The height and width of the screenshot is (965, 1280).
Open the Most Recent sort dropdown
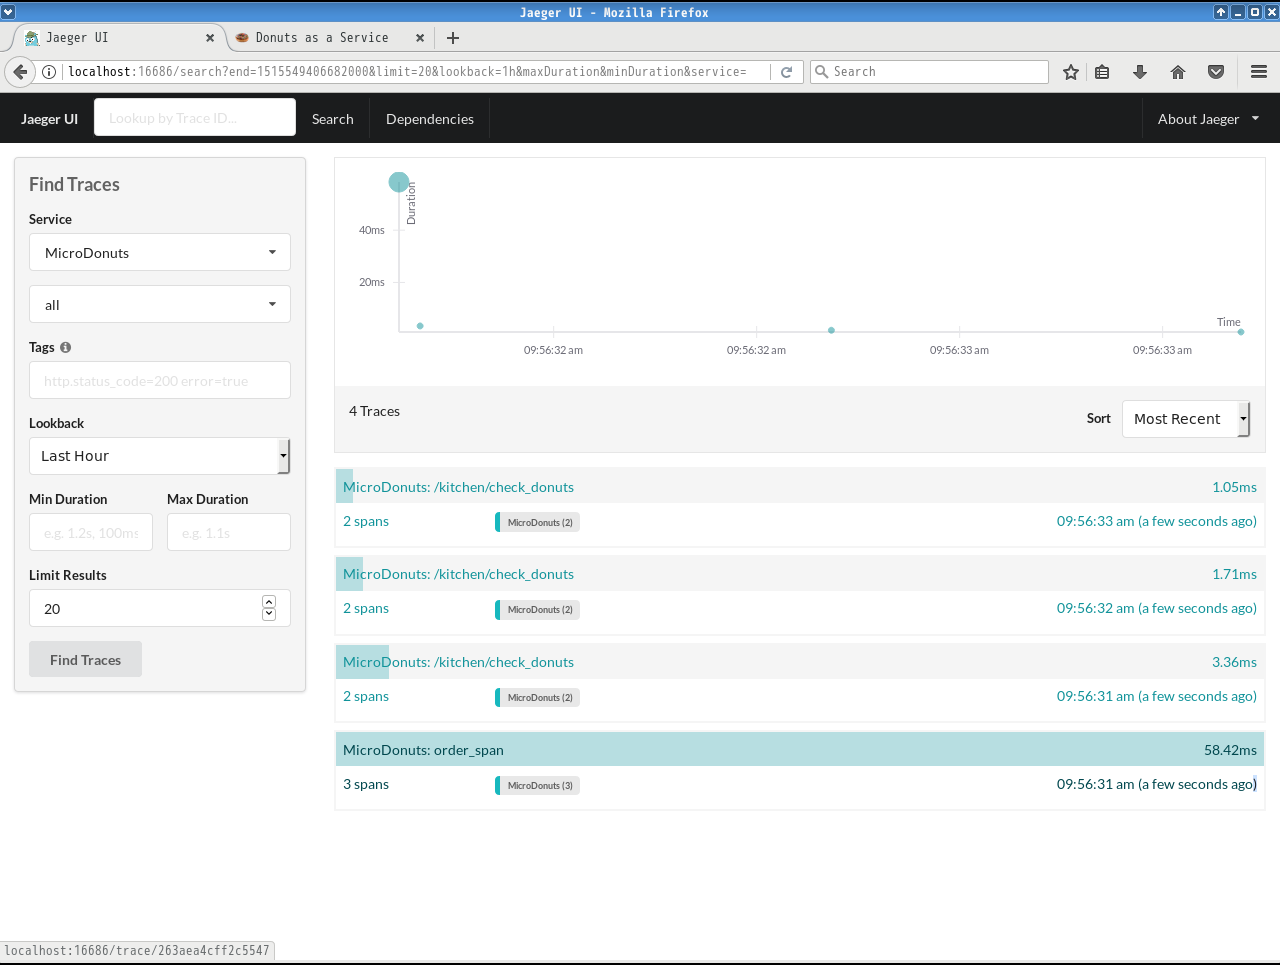[x=1186, y=419]
